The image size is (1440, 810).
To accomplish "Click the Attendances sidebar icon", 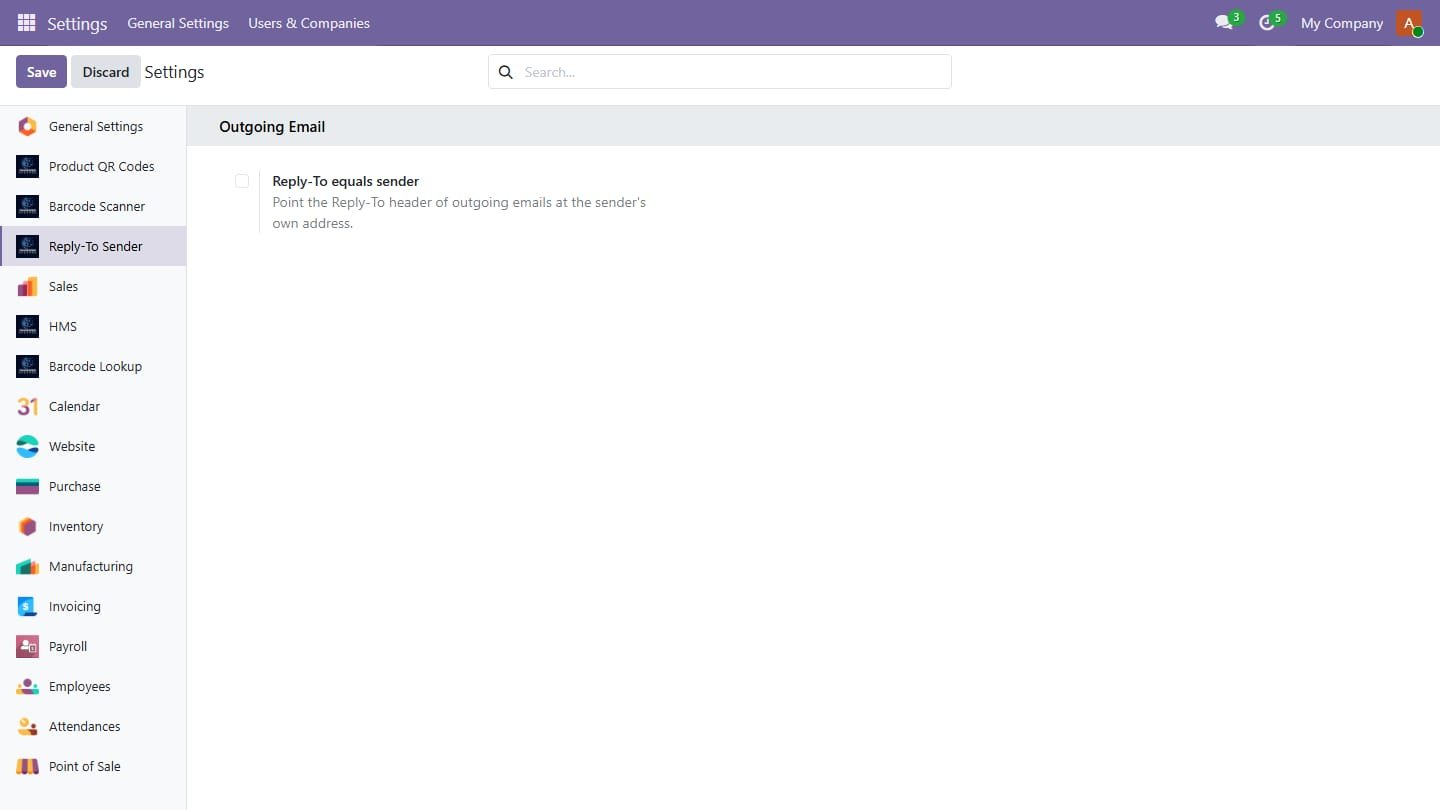I will (x=28, y=727).
